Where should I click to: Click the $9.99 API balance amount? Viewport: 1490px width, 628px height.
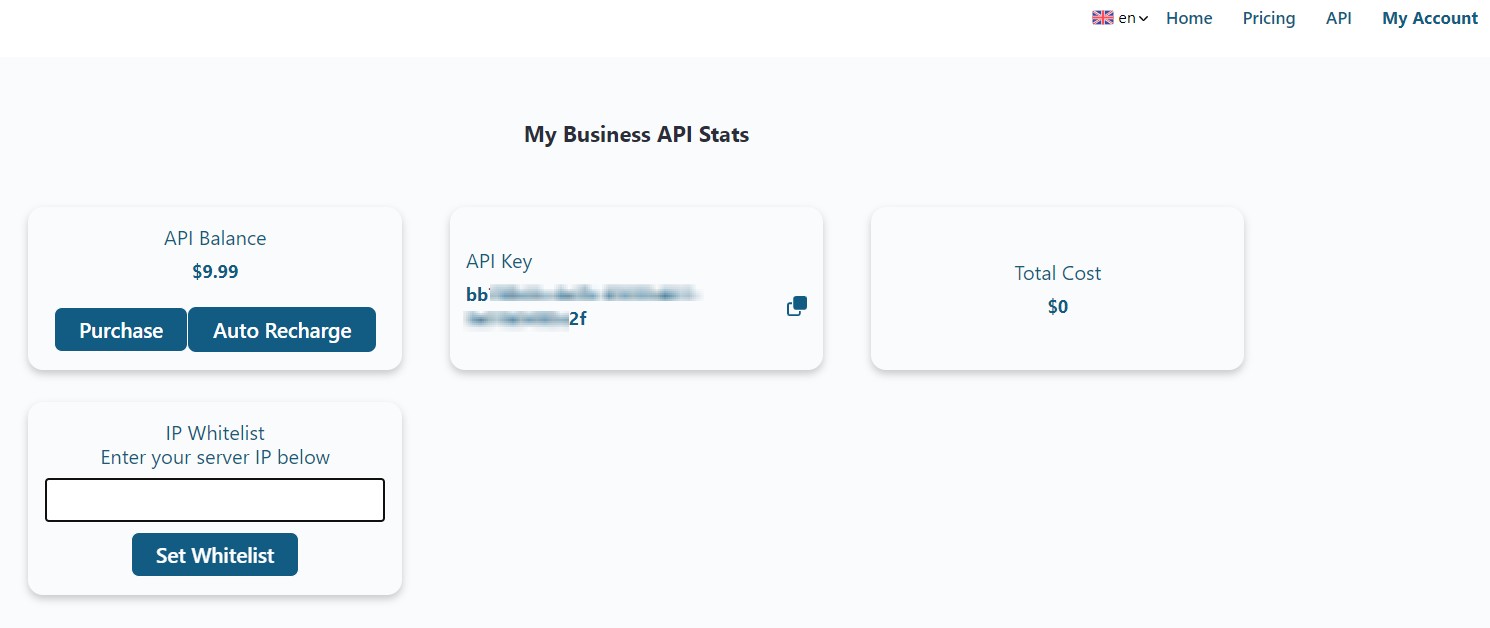click(x=215, y=271)
